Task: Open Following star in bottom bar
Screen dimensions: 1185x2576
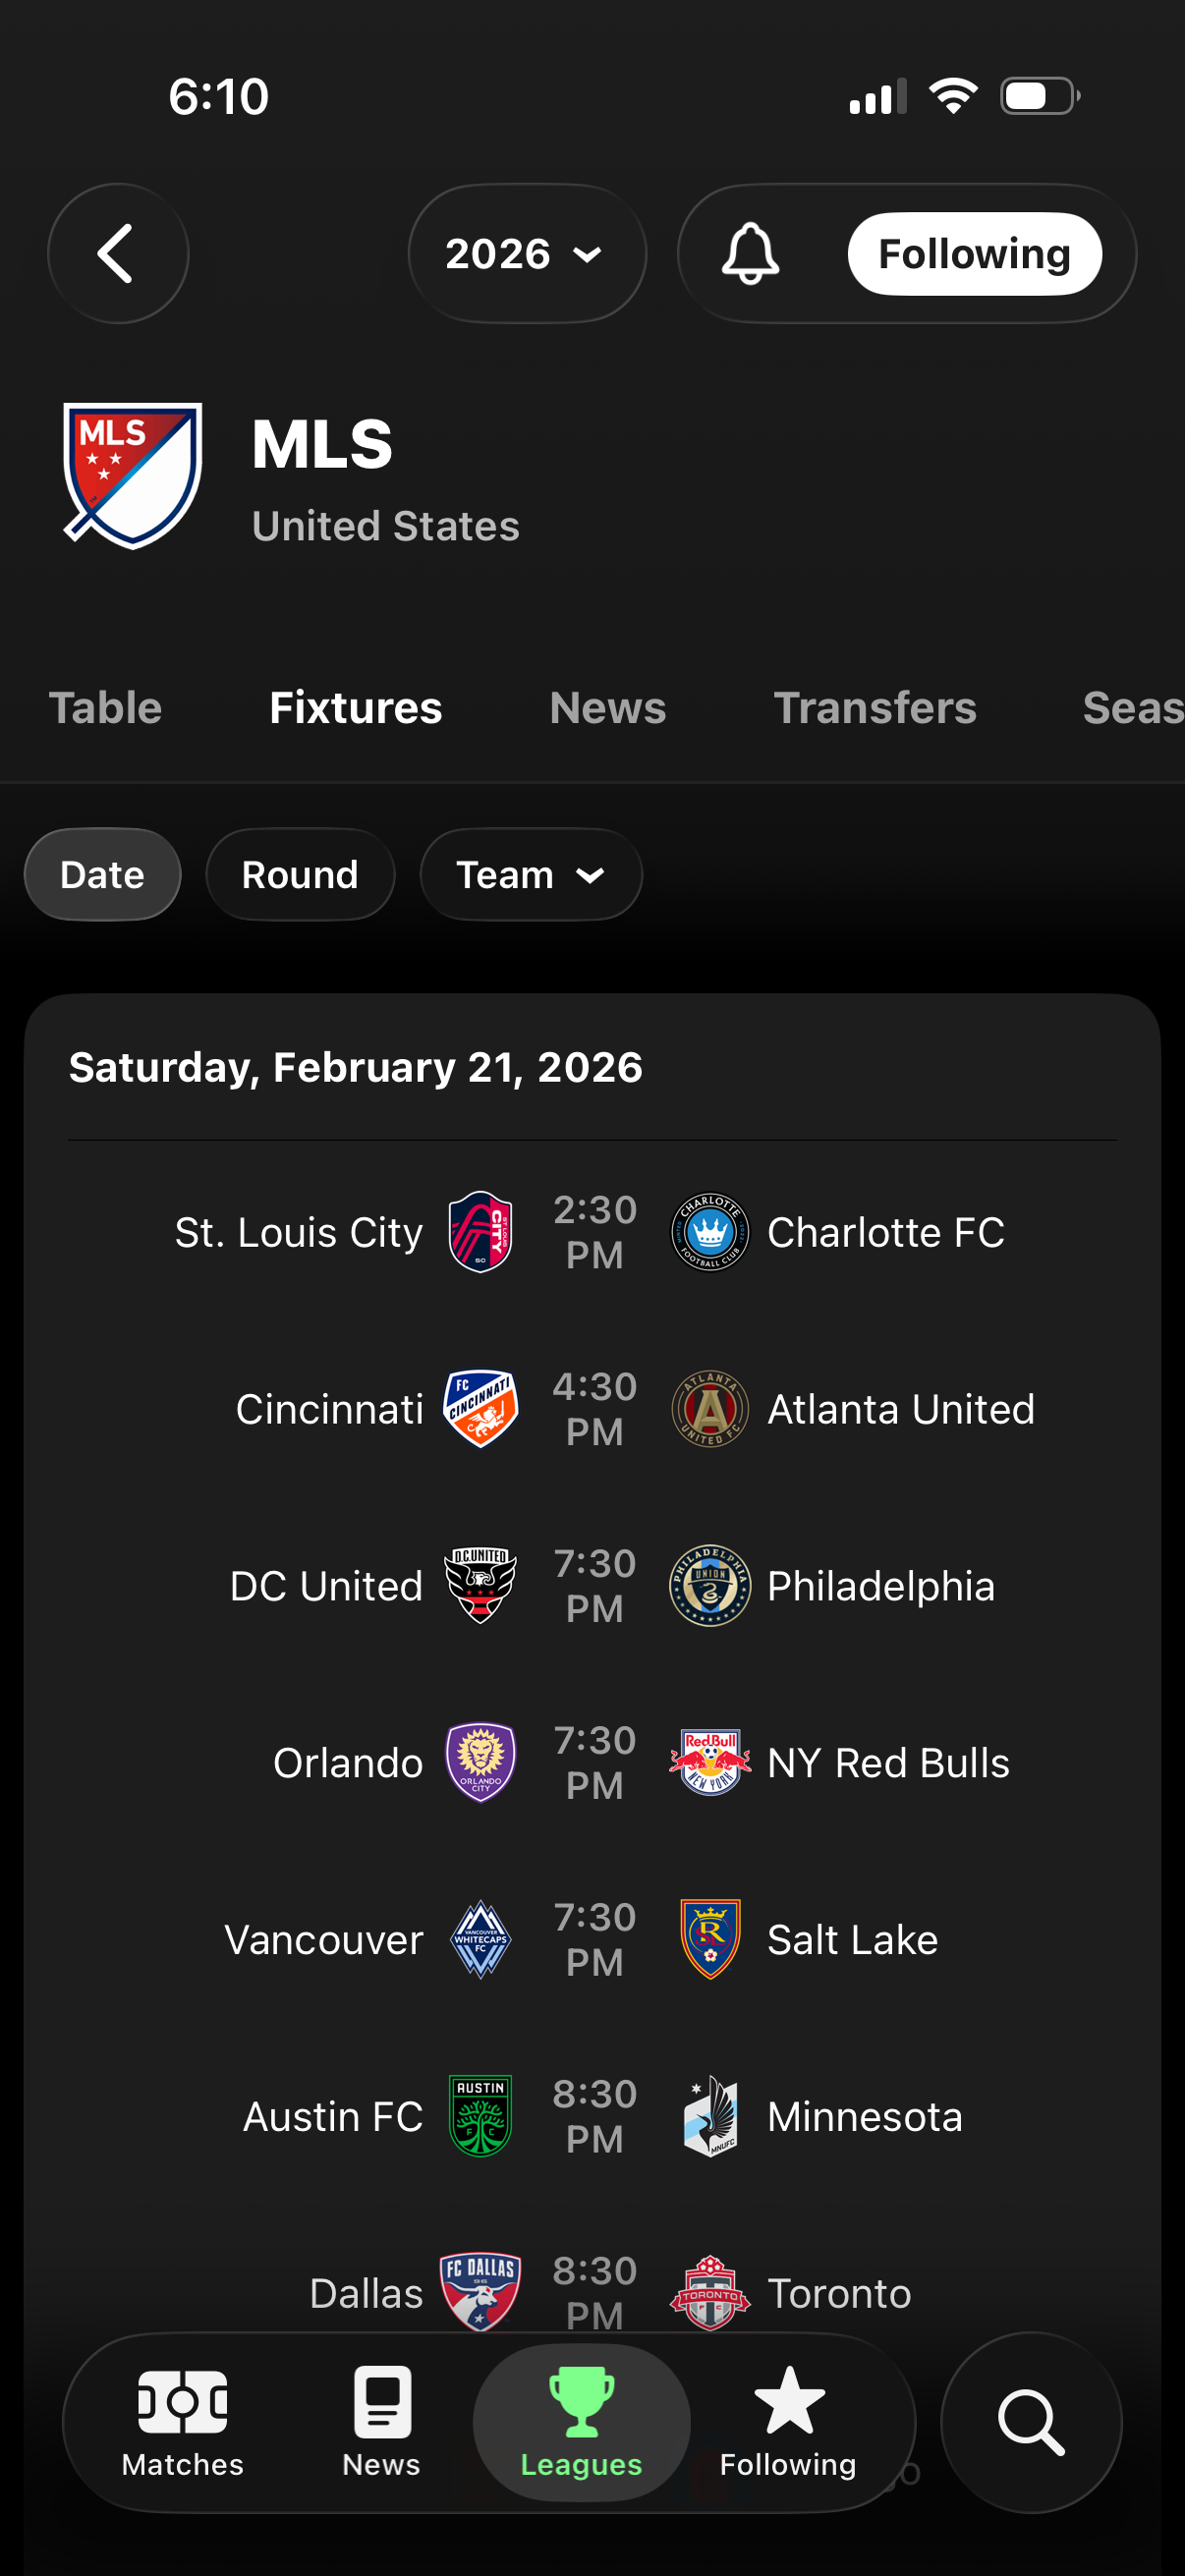Action: click(x=788, y=2421)
